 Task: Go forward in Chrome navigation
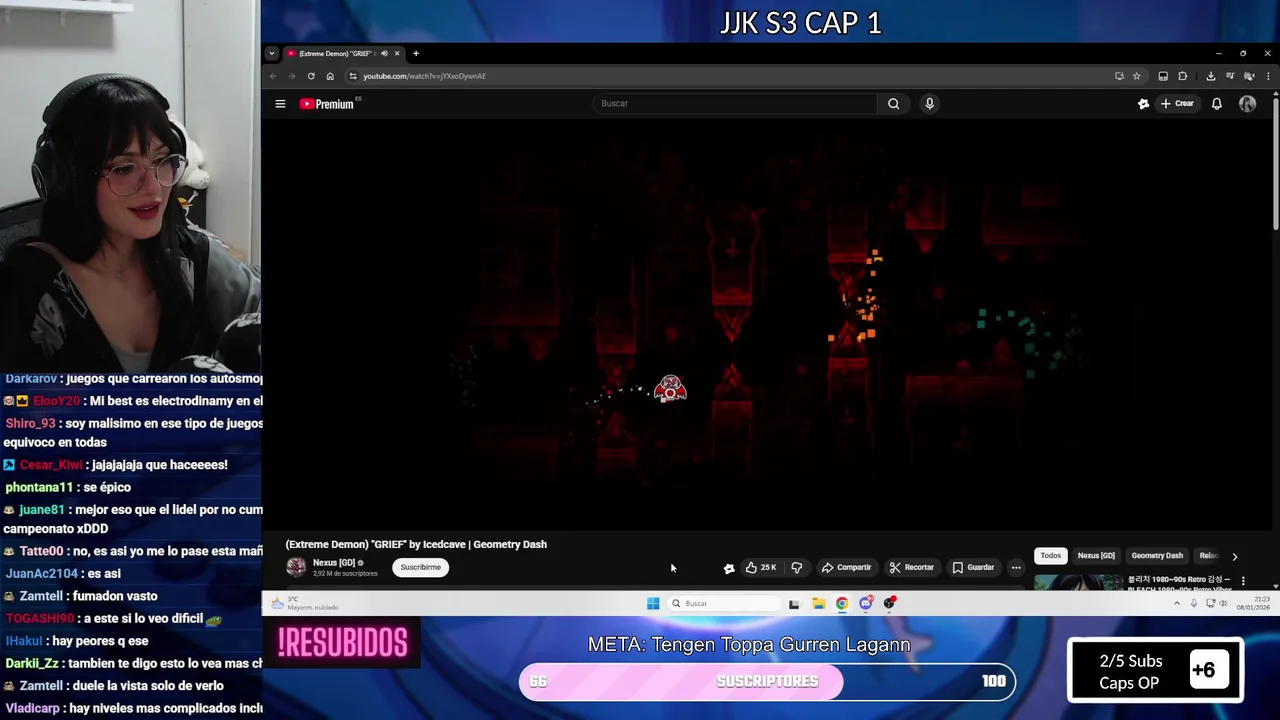[x=292, y=76]
